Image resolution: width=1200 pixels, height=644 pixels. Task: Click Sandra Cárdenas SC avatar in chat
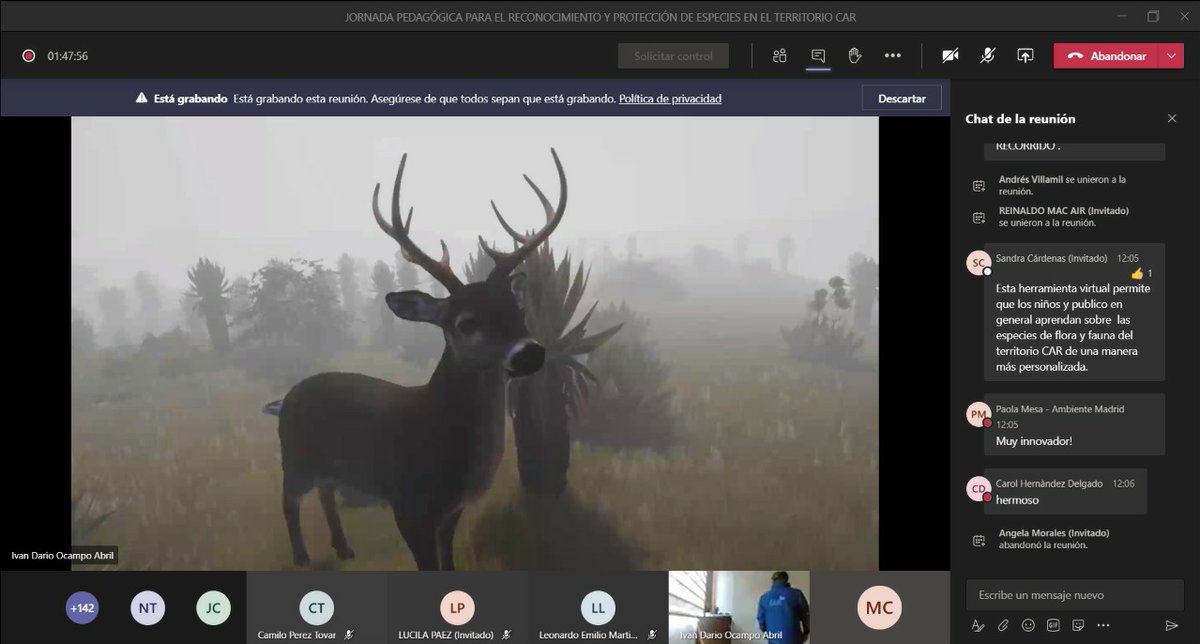(x=977, y=263)
